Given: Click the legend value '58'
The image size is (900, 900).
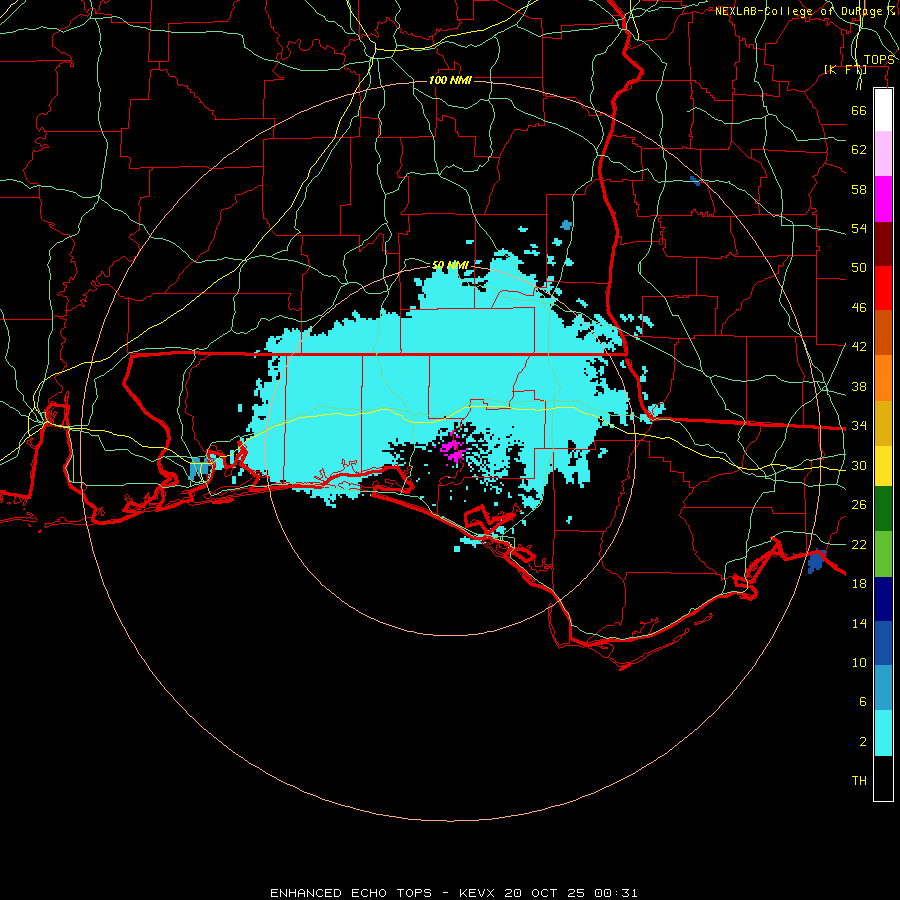Looking at the screenshot, I should (x=859, y=189).
